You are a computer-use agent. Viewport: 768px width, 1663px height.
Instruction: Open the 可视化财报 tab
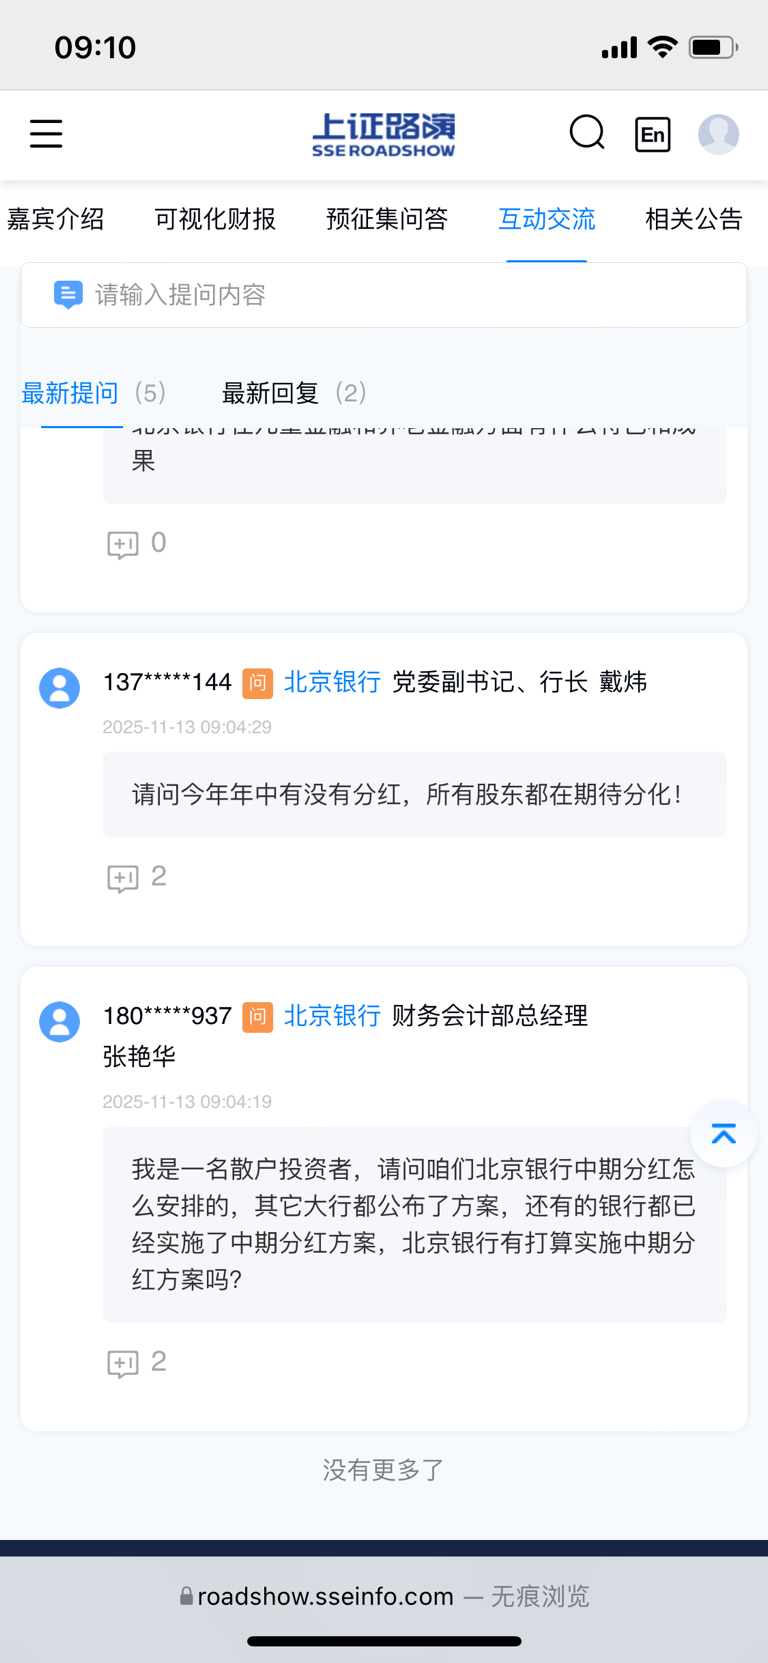coord(215,220)
